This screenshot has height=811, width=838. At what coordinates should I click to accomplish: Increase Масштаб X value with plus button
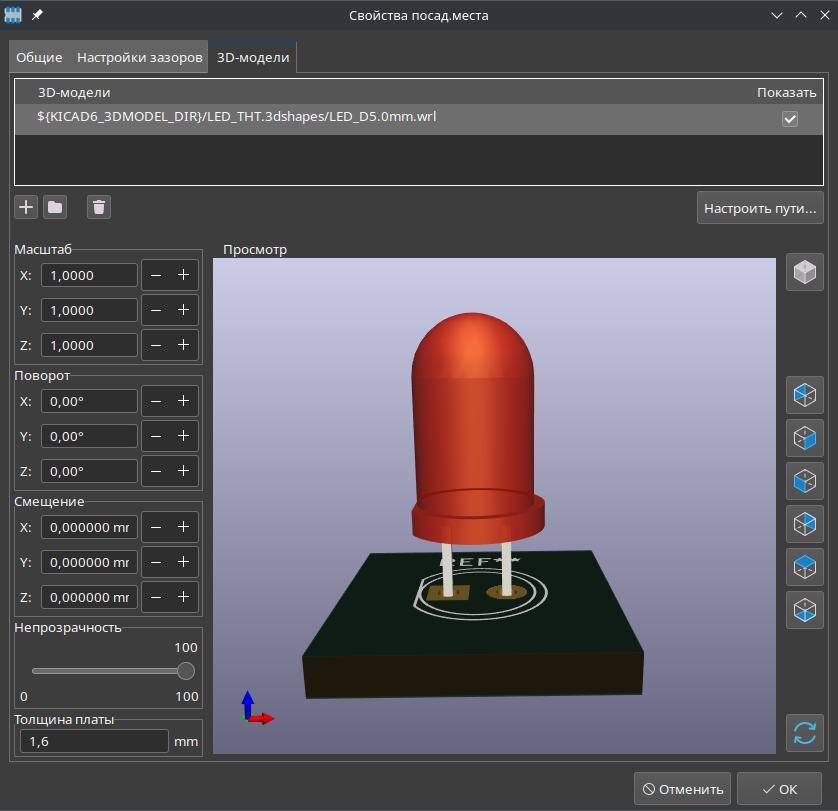coord(184,275)
